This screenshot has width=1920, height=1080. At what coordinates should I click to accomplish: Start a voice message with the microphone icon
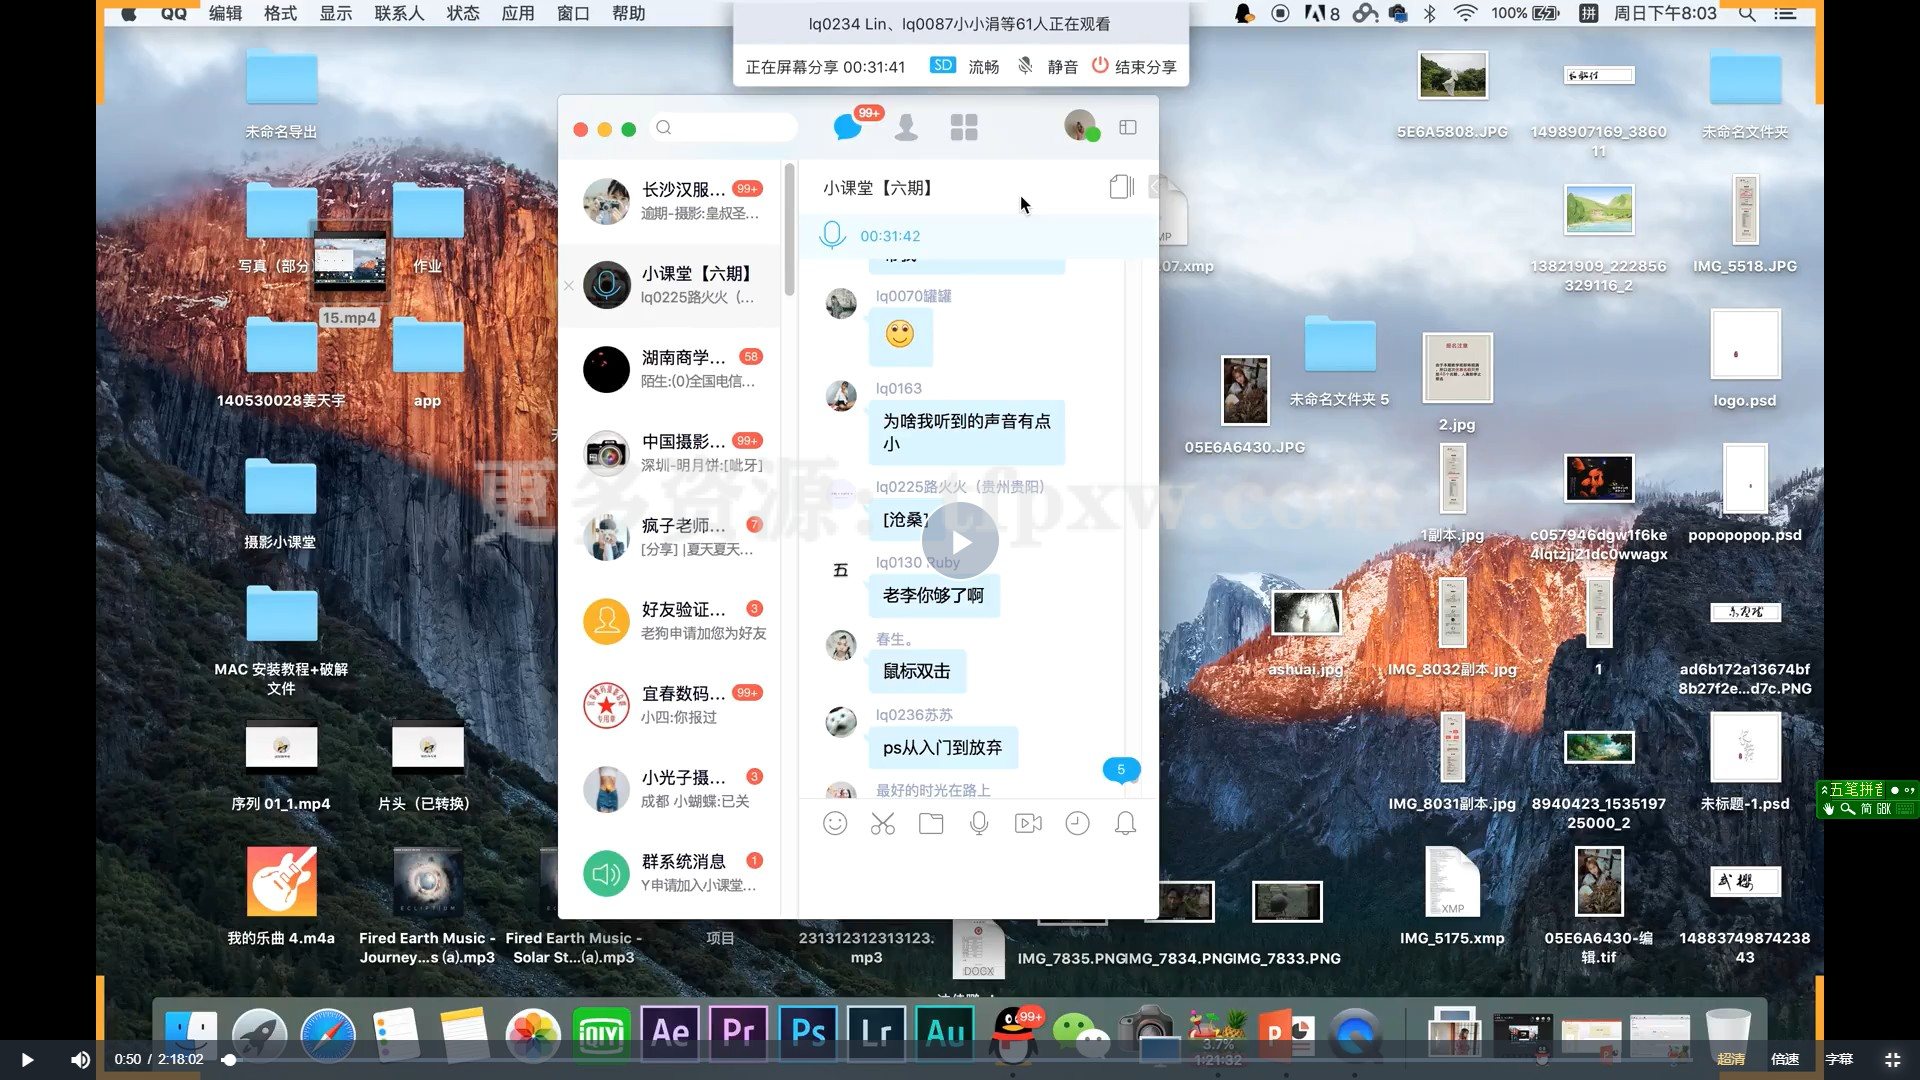pos(979,823)
